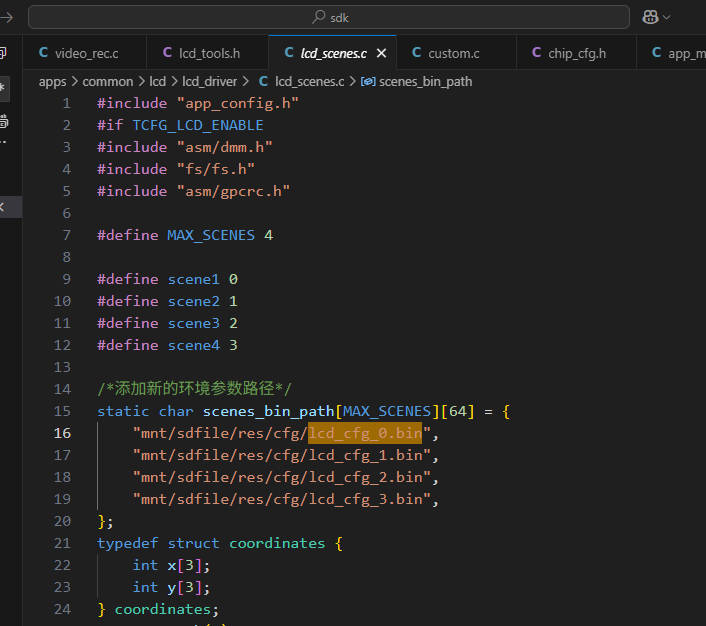Close the lcd_scenes.c tab
This screenshot has height=626, width=706.
[x=381, y=53]
